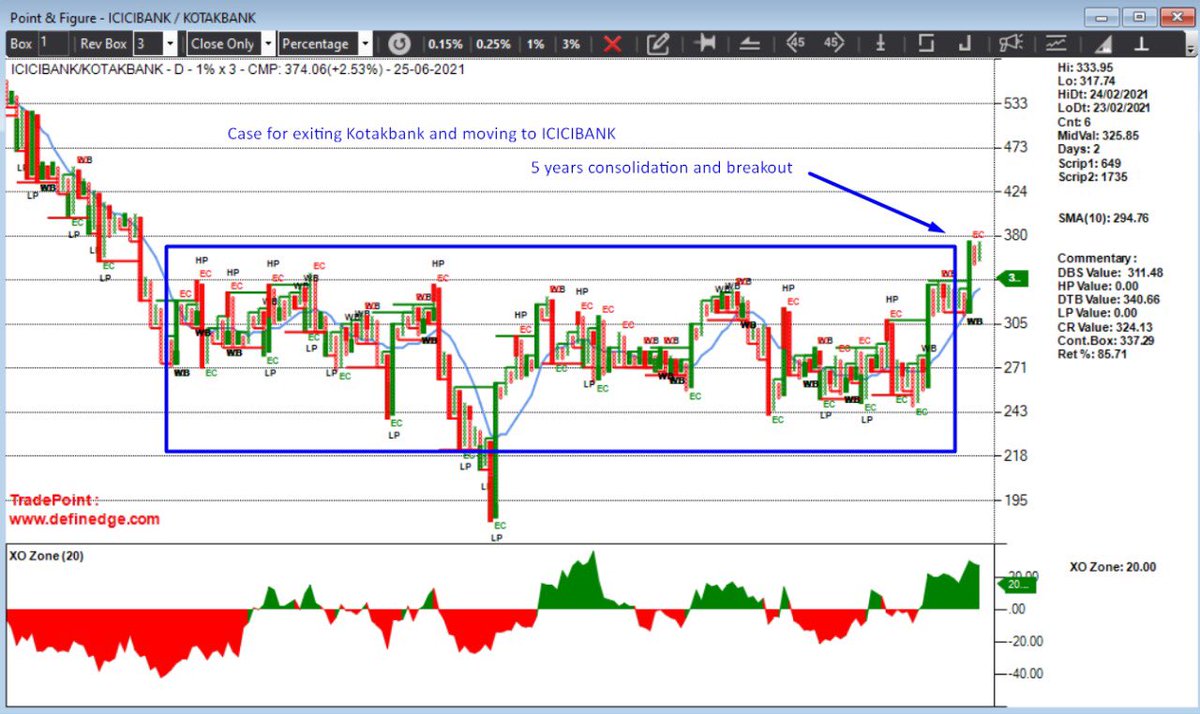Screen dimensions: 1200x714
Task: Click the SMA(10): 294.76 text
Action: [1102, 218]
